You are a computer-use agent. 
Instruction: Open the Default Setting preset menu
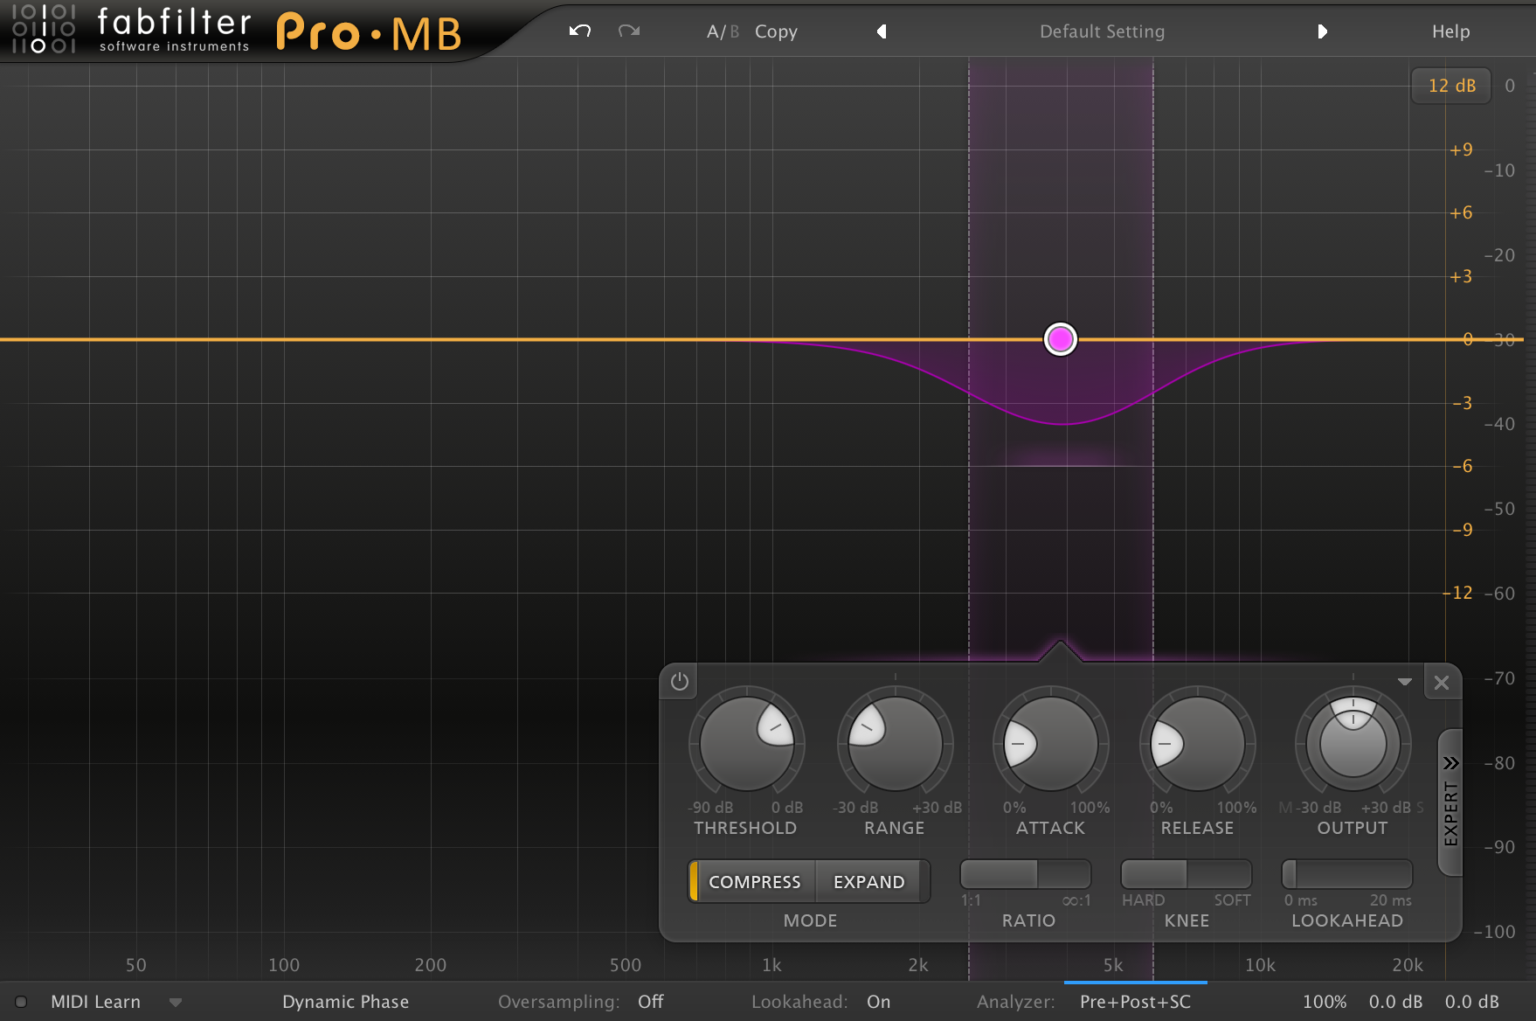pyautogui.click(x=1102, y=31)
